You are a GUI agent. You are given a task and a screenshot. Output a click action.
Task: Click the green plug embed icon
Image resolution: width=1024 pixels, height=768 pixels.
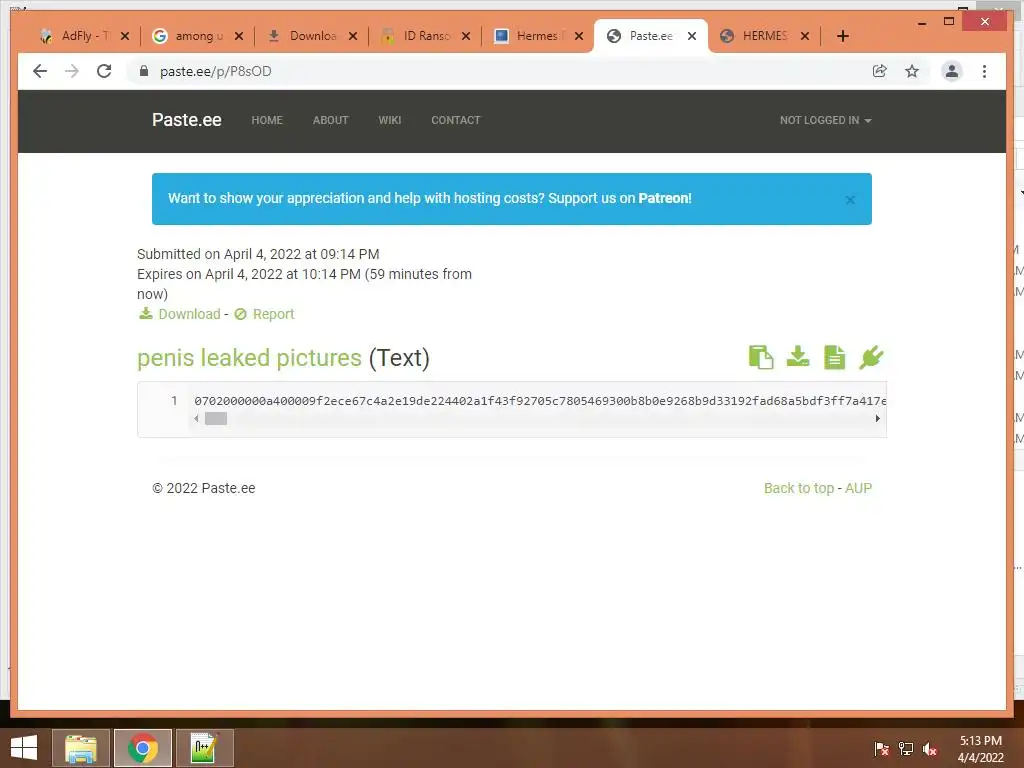click(x=871, y=357)
